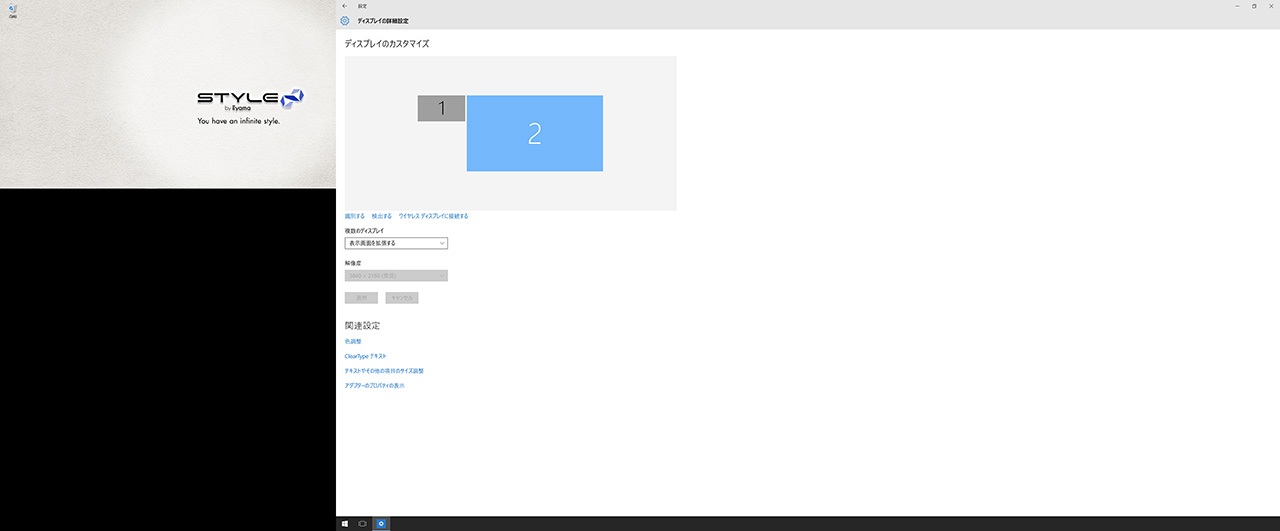
Task: Click the 検出する link
Action: (x=382, y=216)
